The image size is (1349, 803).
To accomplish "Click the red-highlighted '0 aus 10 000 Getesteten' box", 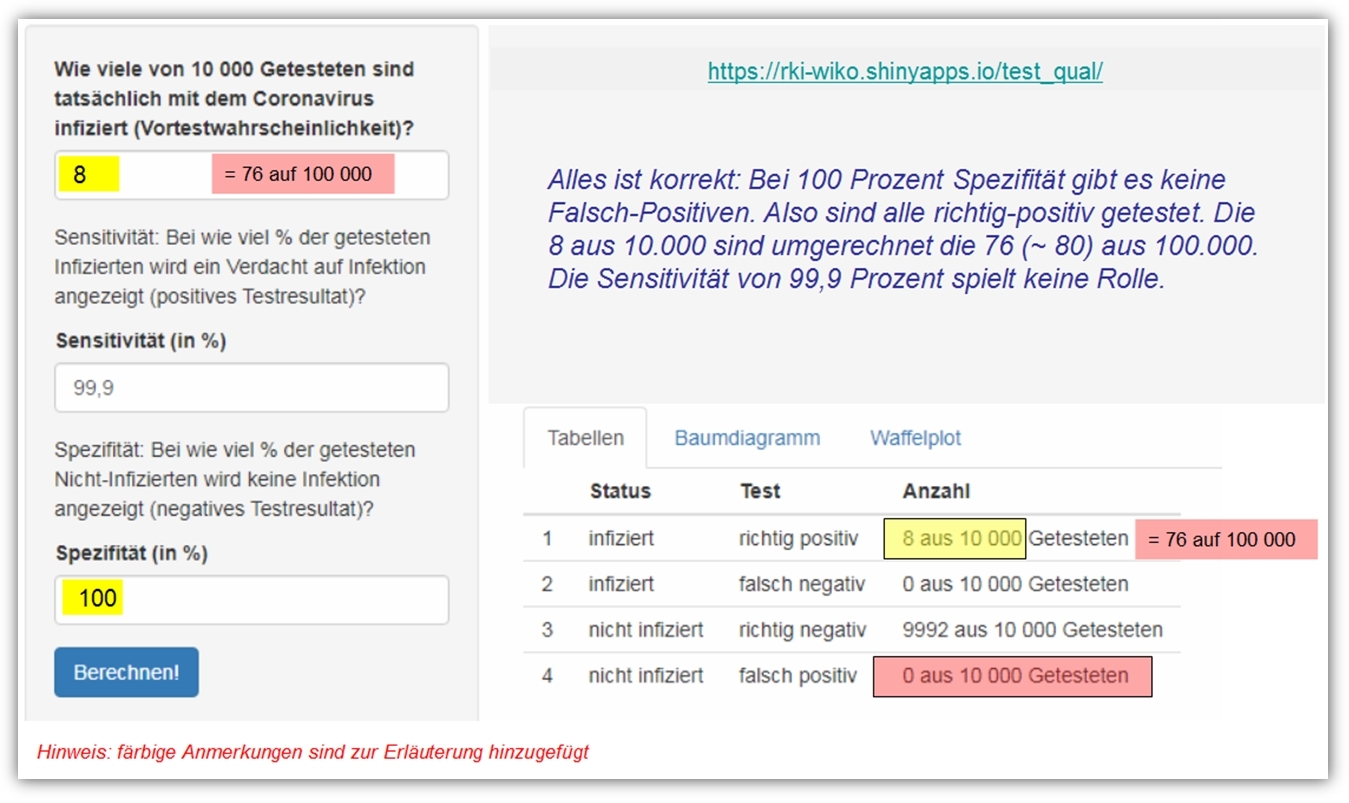I will [1012, 676].
